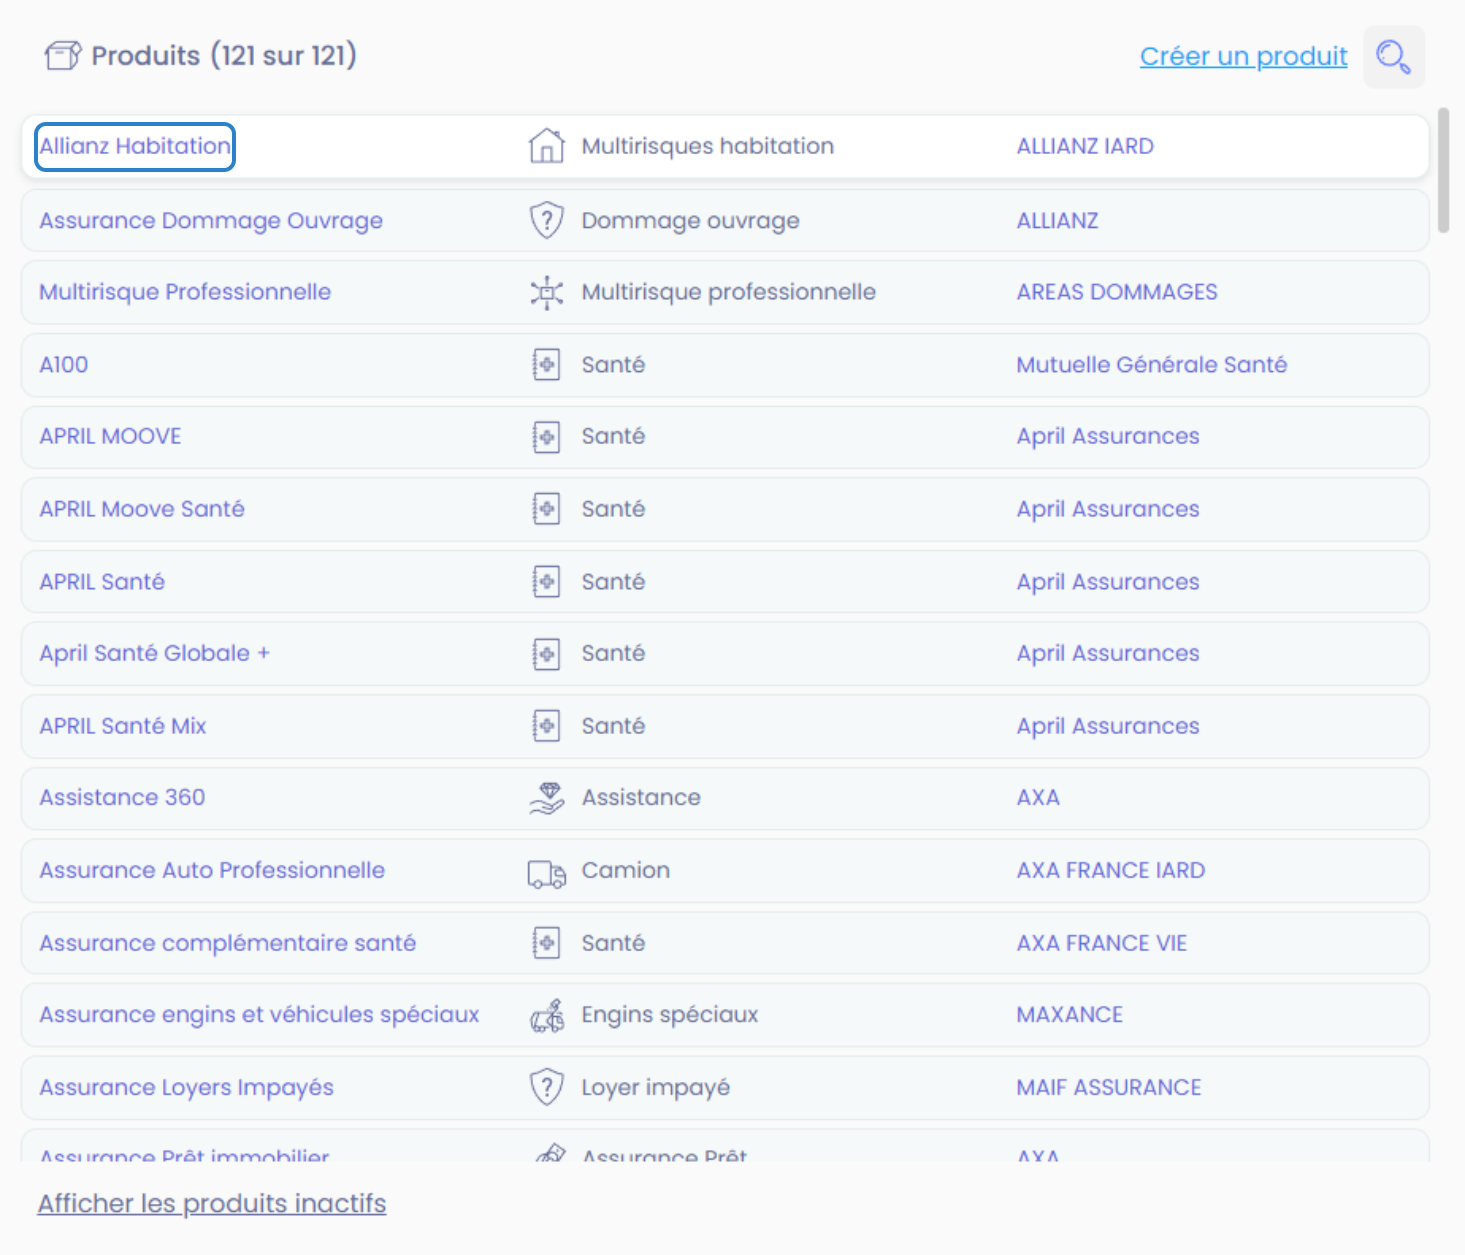1465x1255 pixels.
Task: Click MAIF ASSURANCE insurer name
Action: [1109, 1087]
